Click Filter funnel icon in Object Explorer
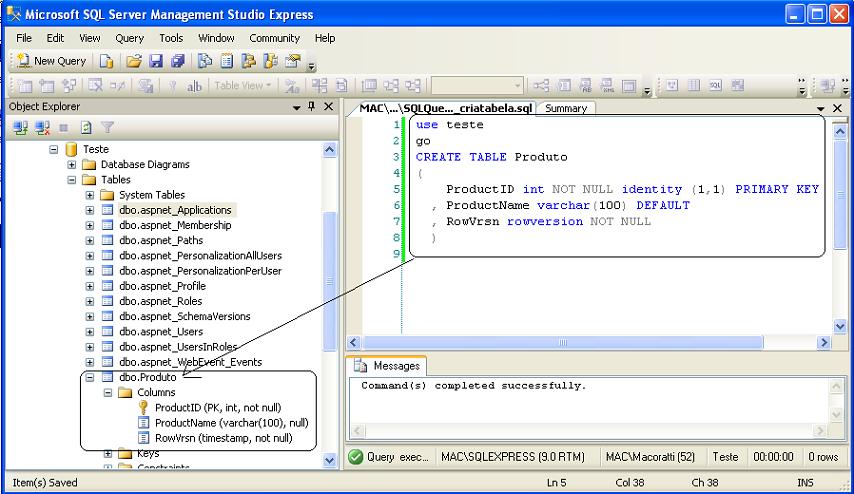 [107, 128]
